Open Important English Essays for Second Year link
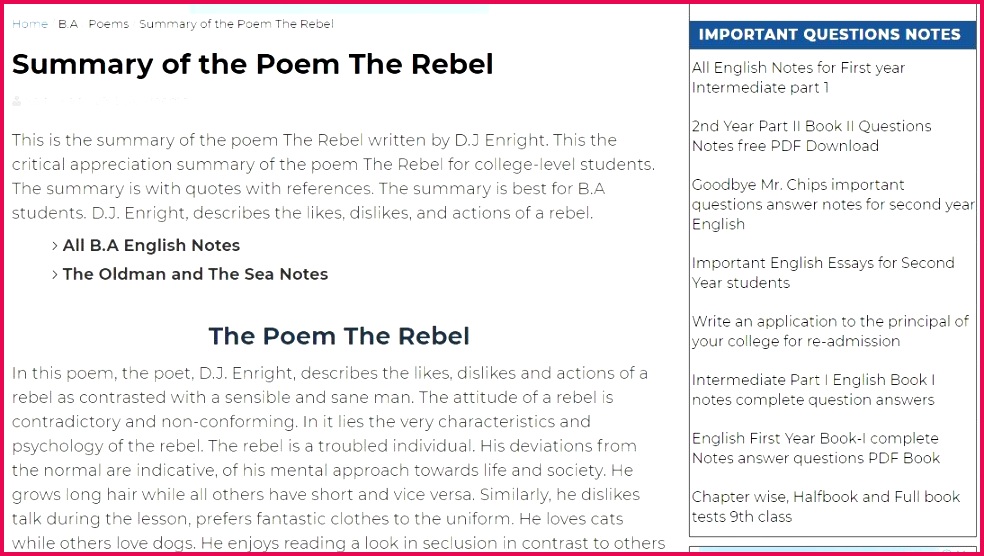 (x=822, y=273)
